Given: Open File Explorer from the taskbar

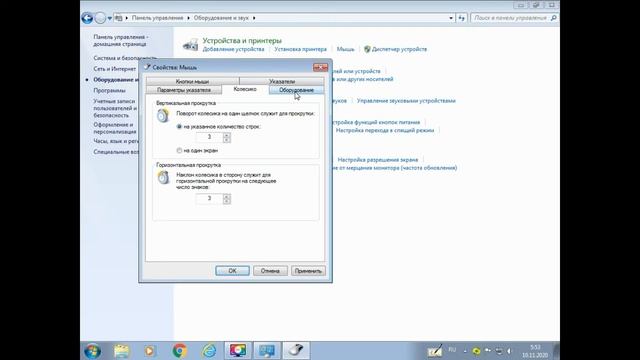Looking at the screenshot, I should click(x=121, y=351).
